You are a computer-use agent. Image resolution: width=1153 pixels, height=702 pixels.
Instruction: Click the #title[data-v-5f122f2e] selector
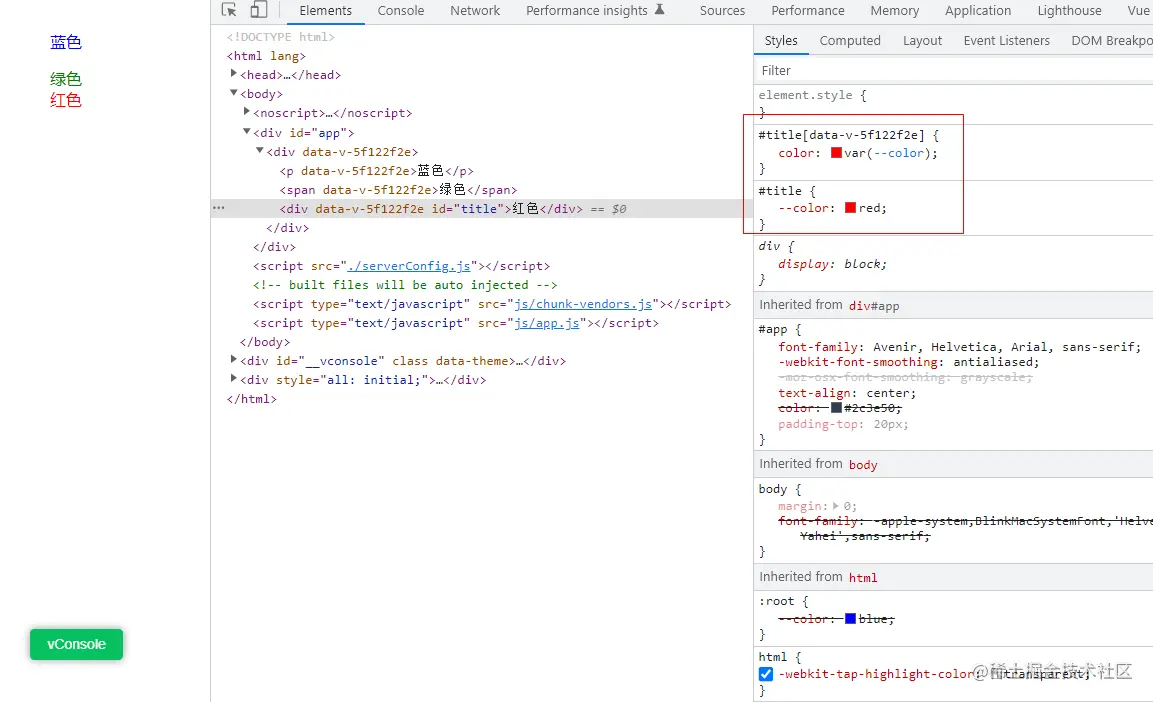tap(841, 135)
